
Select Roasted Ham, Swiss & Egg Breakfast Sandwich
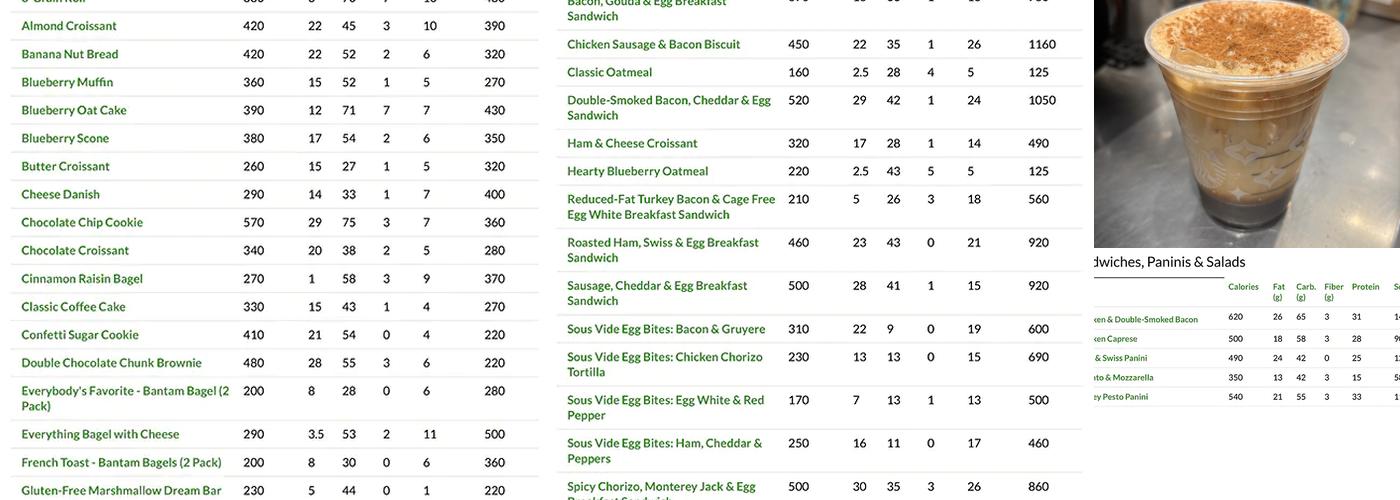point(662,249)
